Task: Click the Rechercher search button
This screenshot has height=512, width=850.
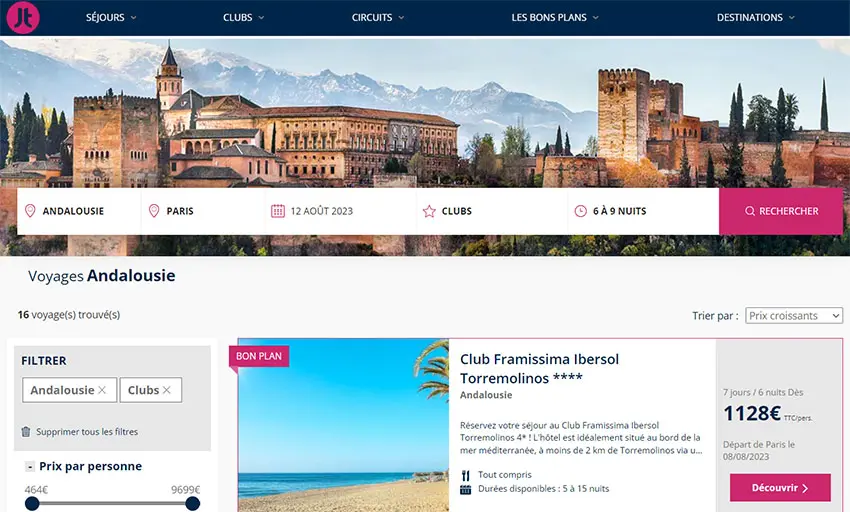Action: 781,211
